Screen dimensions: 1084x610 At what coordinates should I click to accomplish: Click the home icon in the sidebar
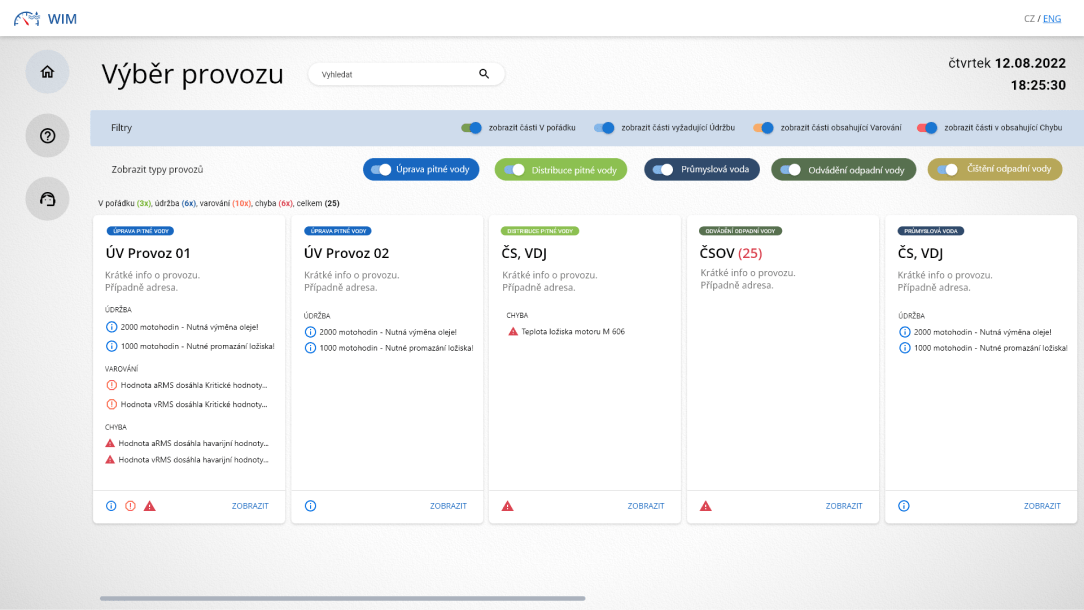(47, 72)
